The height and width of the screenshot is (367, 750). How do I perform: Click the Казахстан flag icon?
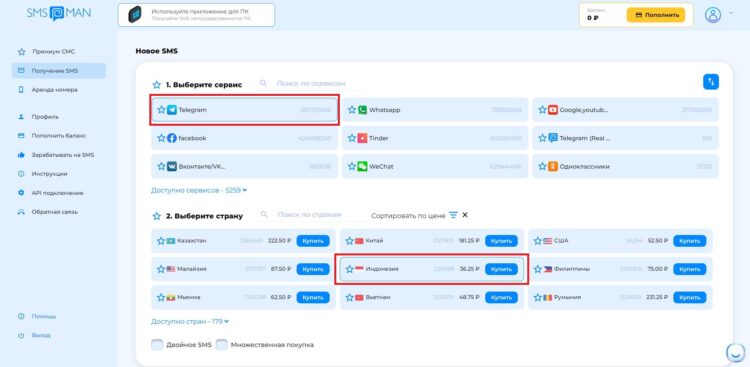click(x=170, y=241)
